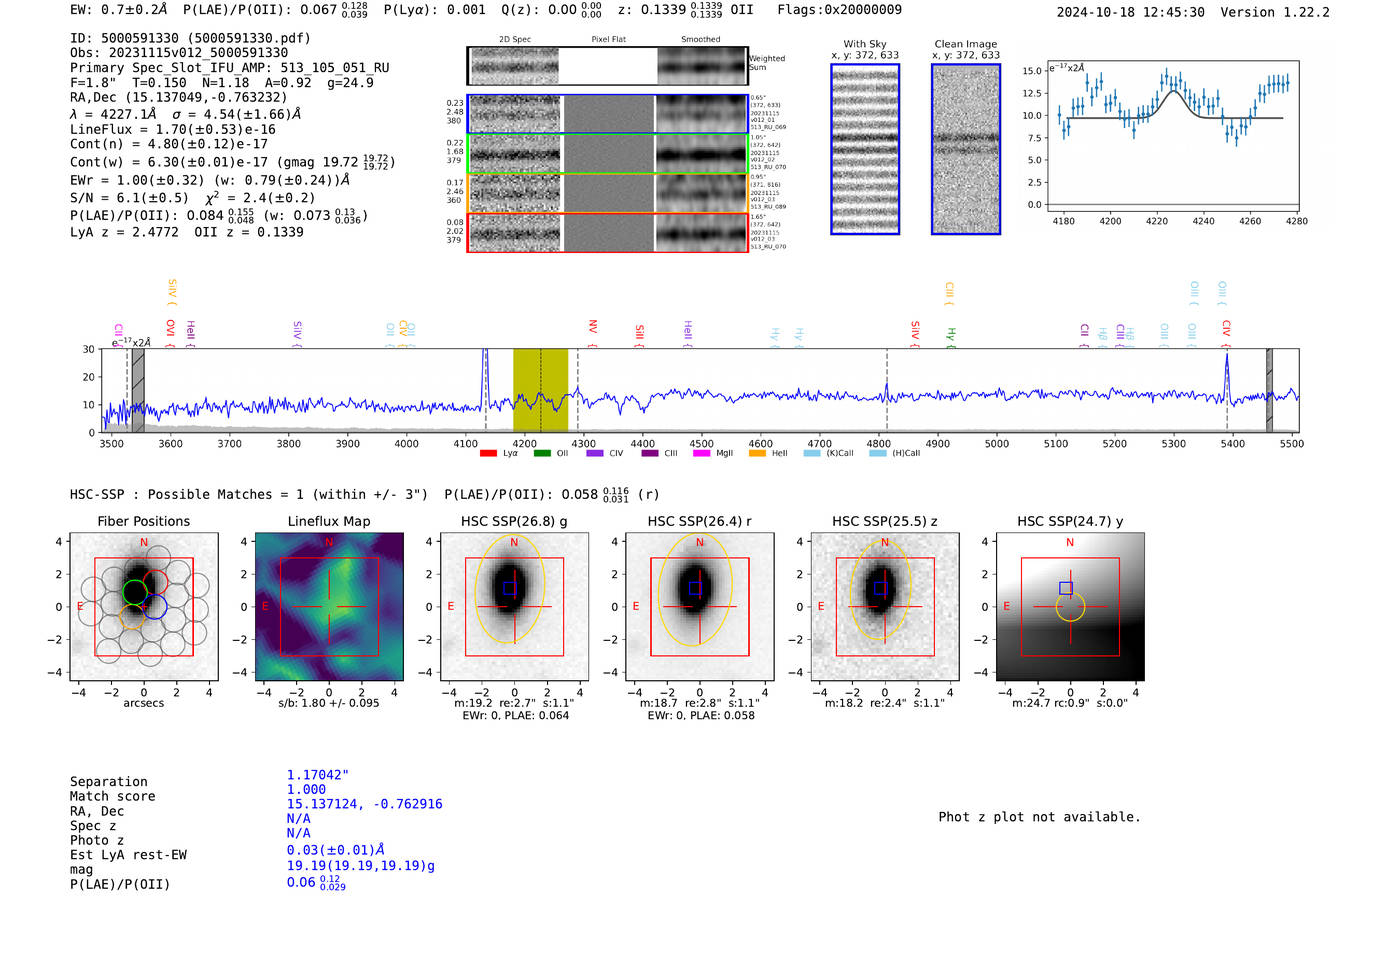Click the blue square marker in HSC g image

(510, 589)
